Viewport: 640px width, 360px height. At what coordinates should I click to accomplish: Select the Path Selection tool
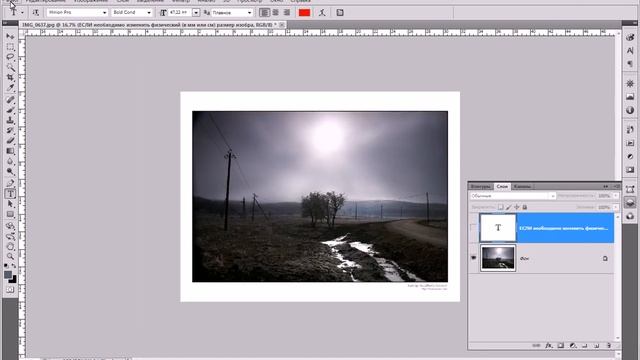[x=10, y=204]
